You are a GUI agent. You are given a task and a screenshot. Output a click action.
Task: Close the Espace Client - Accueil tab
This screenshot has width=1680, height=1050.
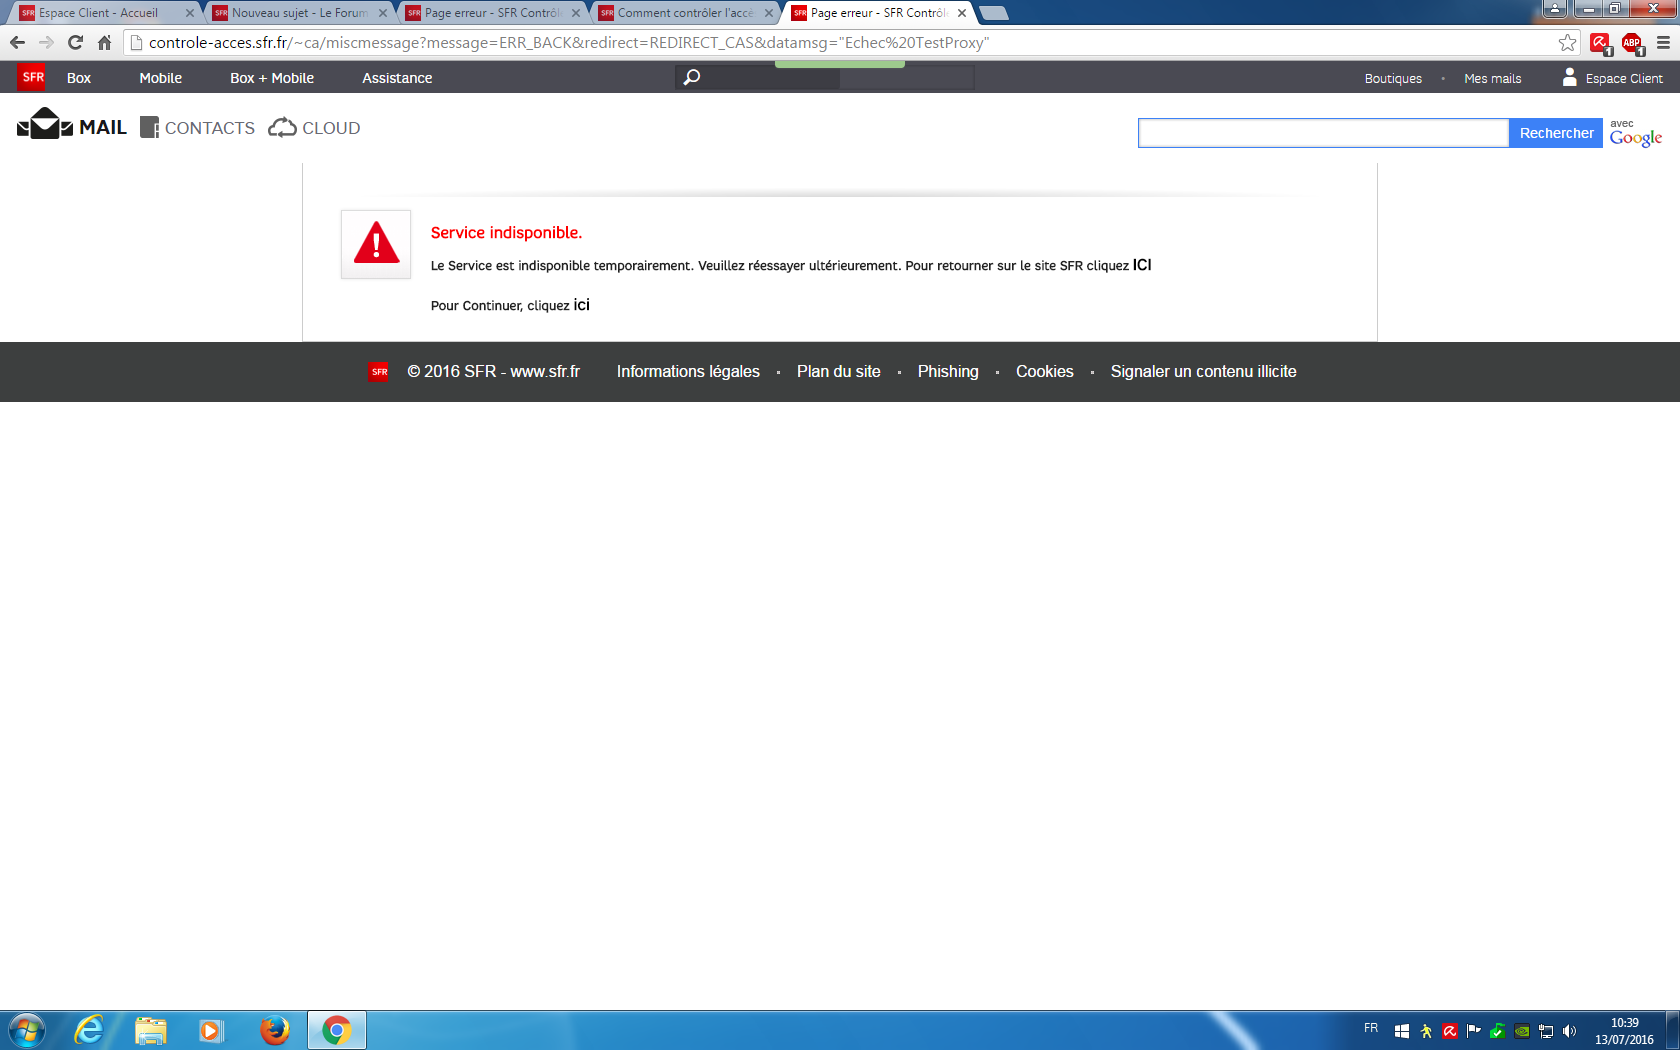[190, 13]
